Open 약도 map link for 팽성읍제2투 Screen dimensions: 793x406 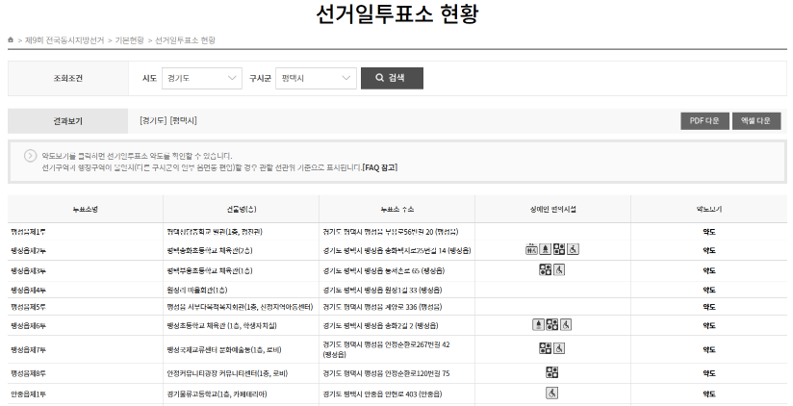tap(709, 250)
